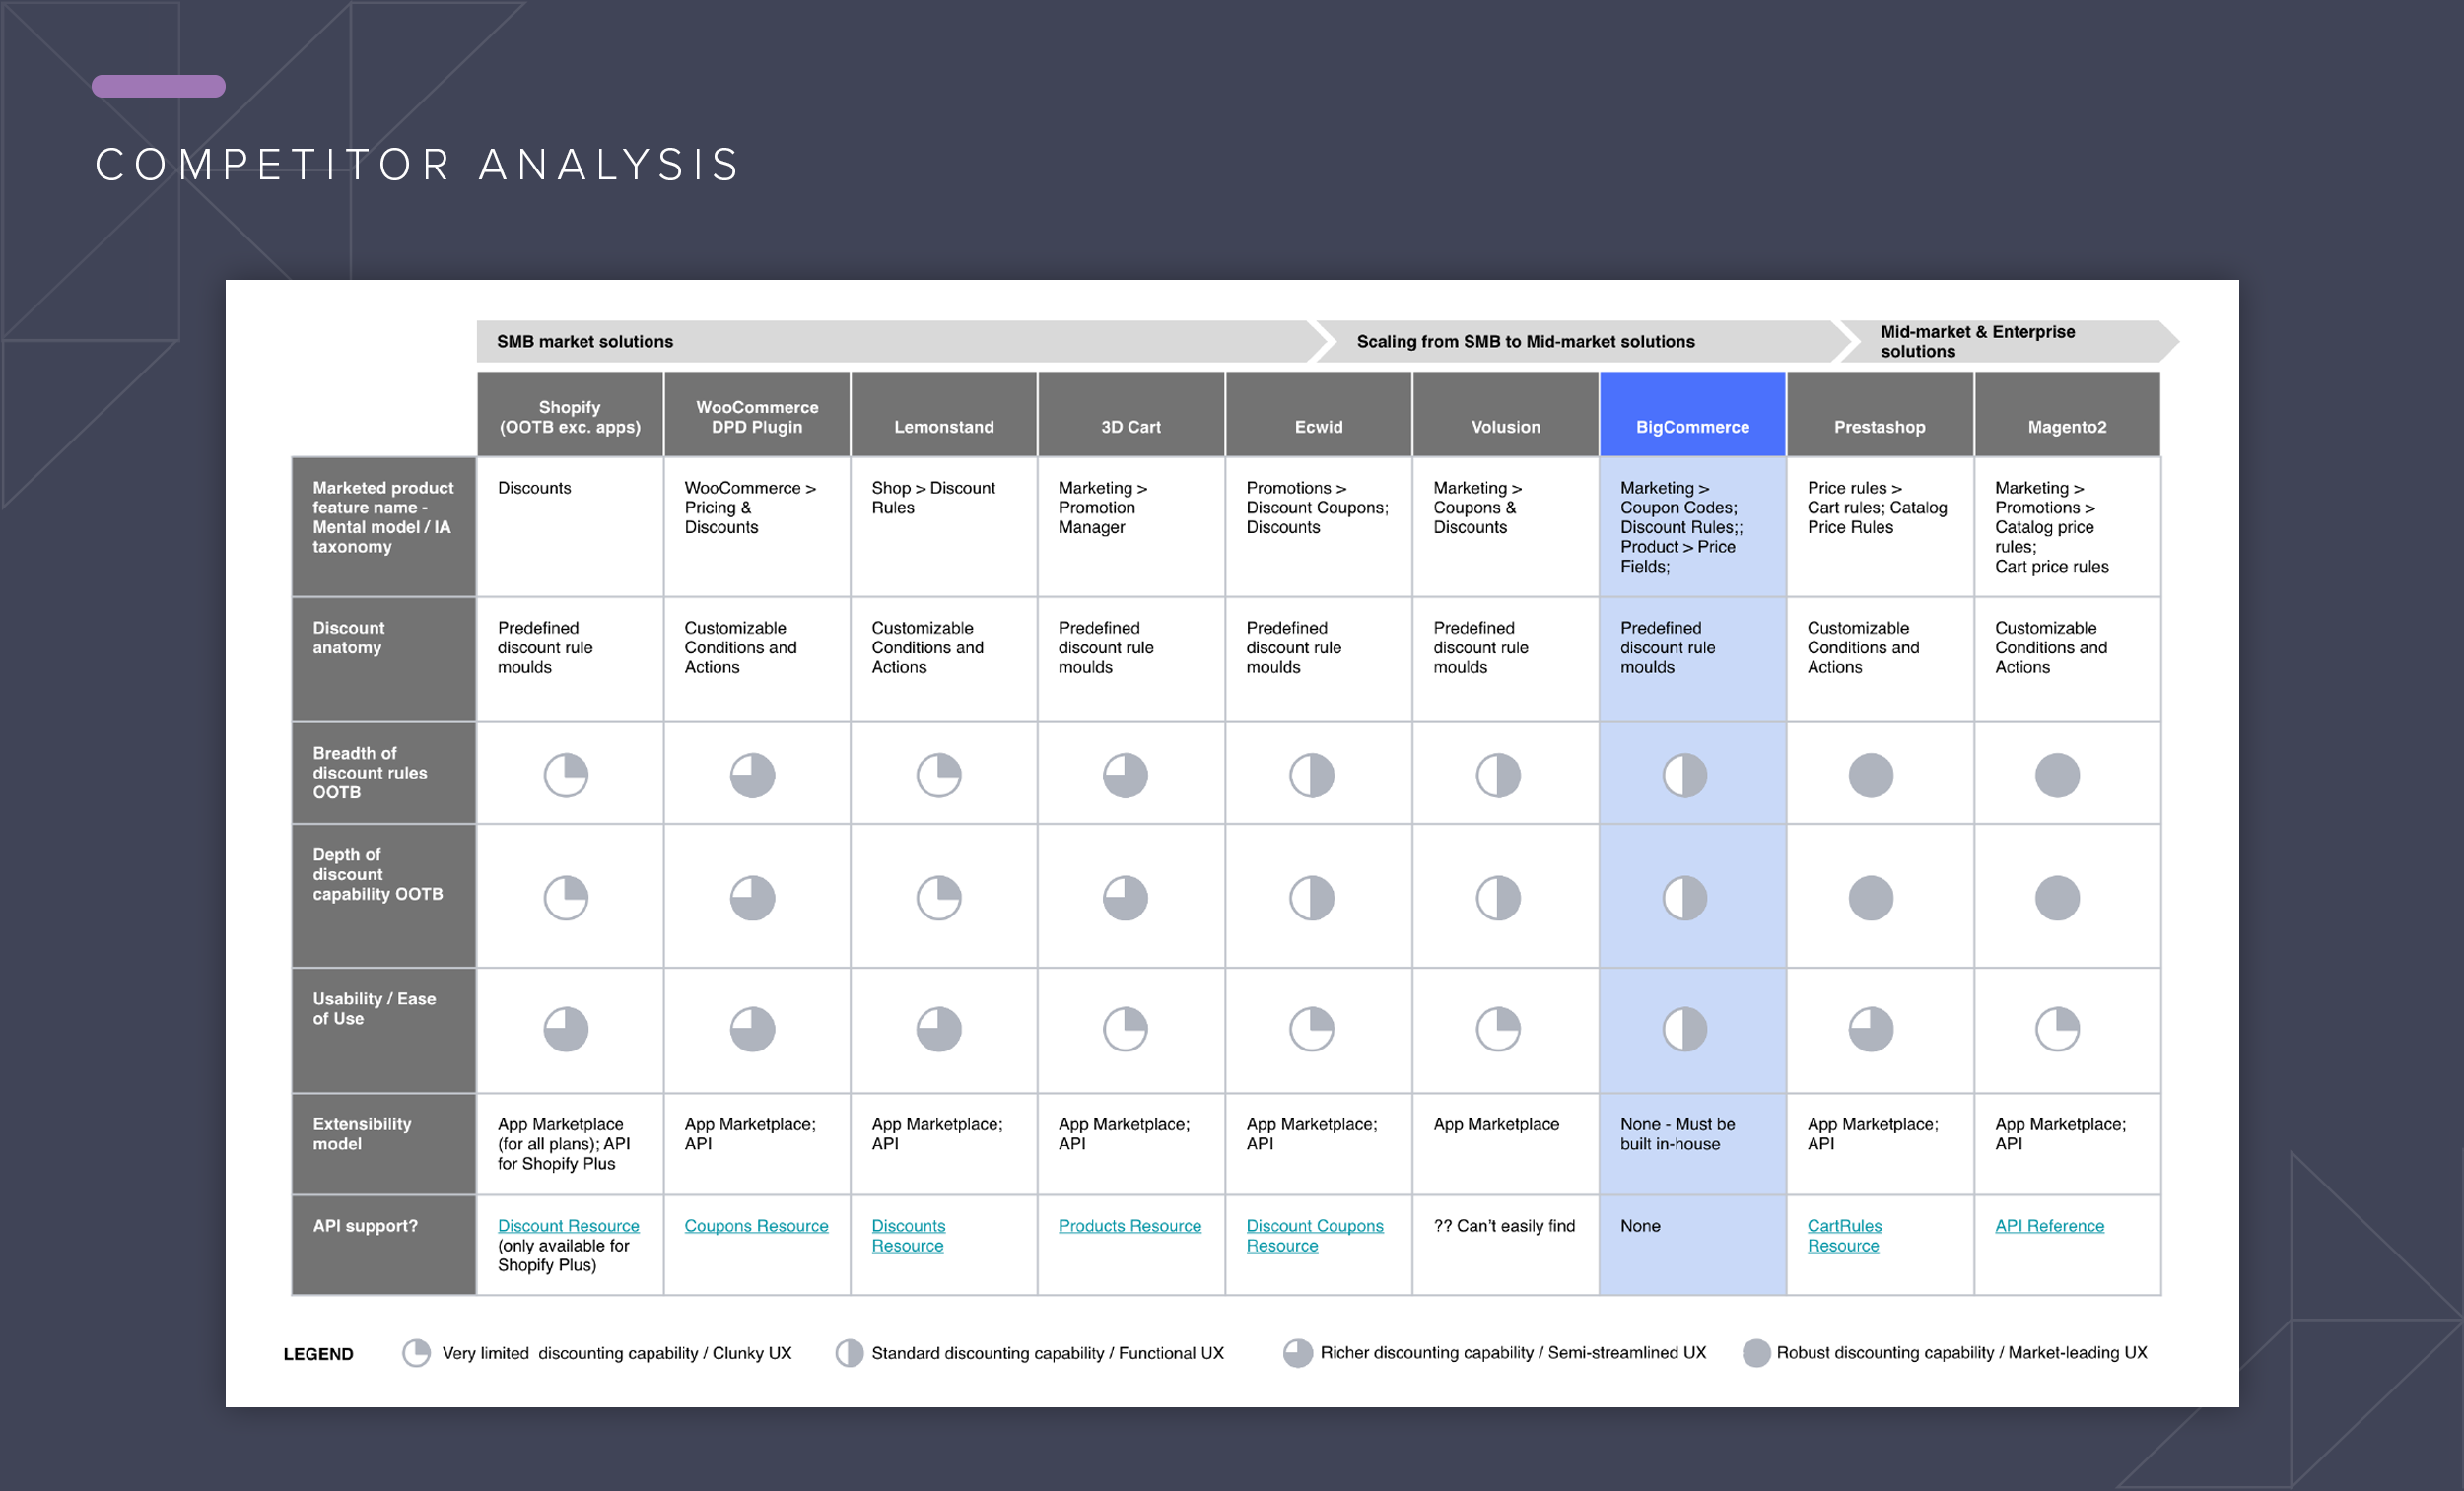Screen dimensions: 2464x1491
Task: Click the 'Price rules > Cart rules; Catalog Price Rules' cell
Action: pos(1879,527)
